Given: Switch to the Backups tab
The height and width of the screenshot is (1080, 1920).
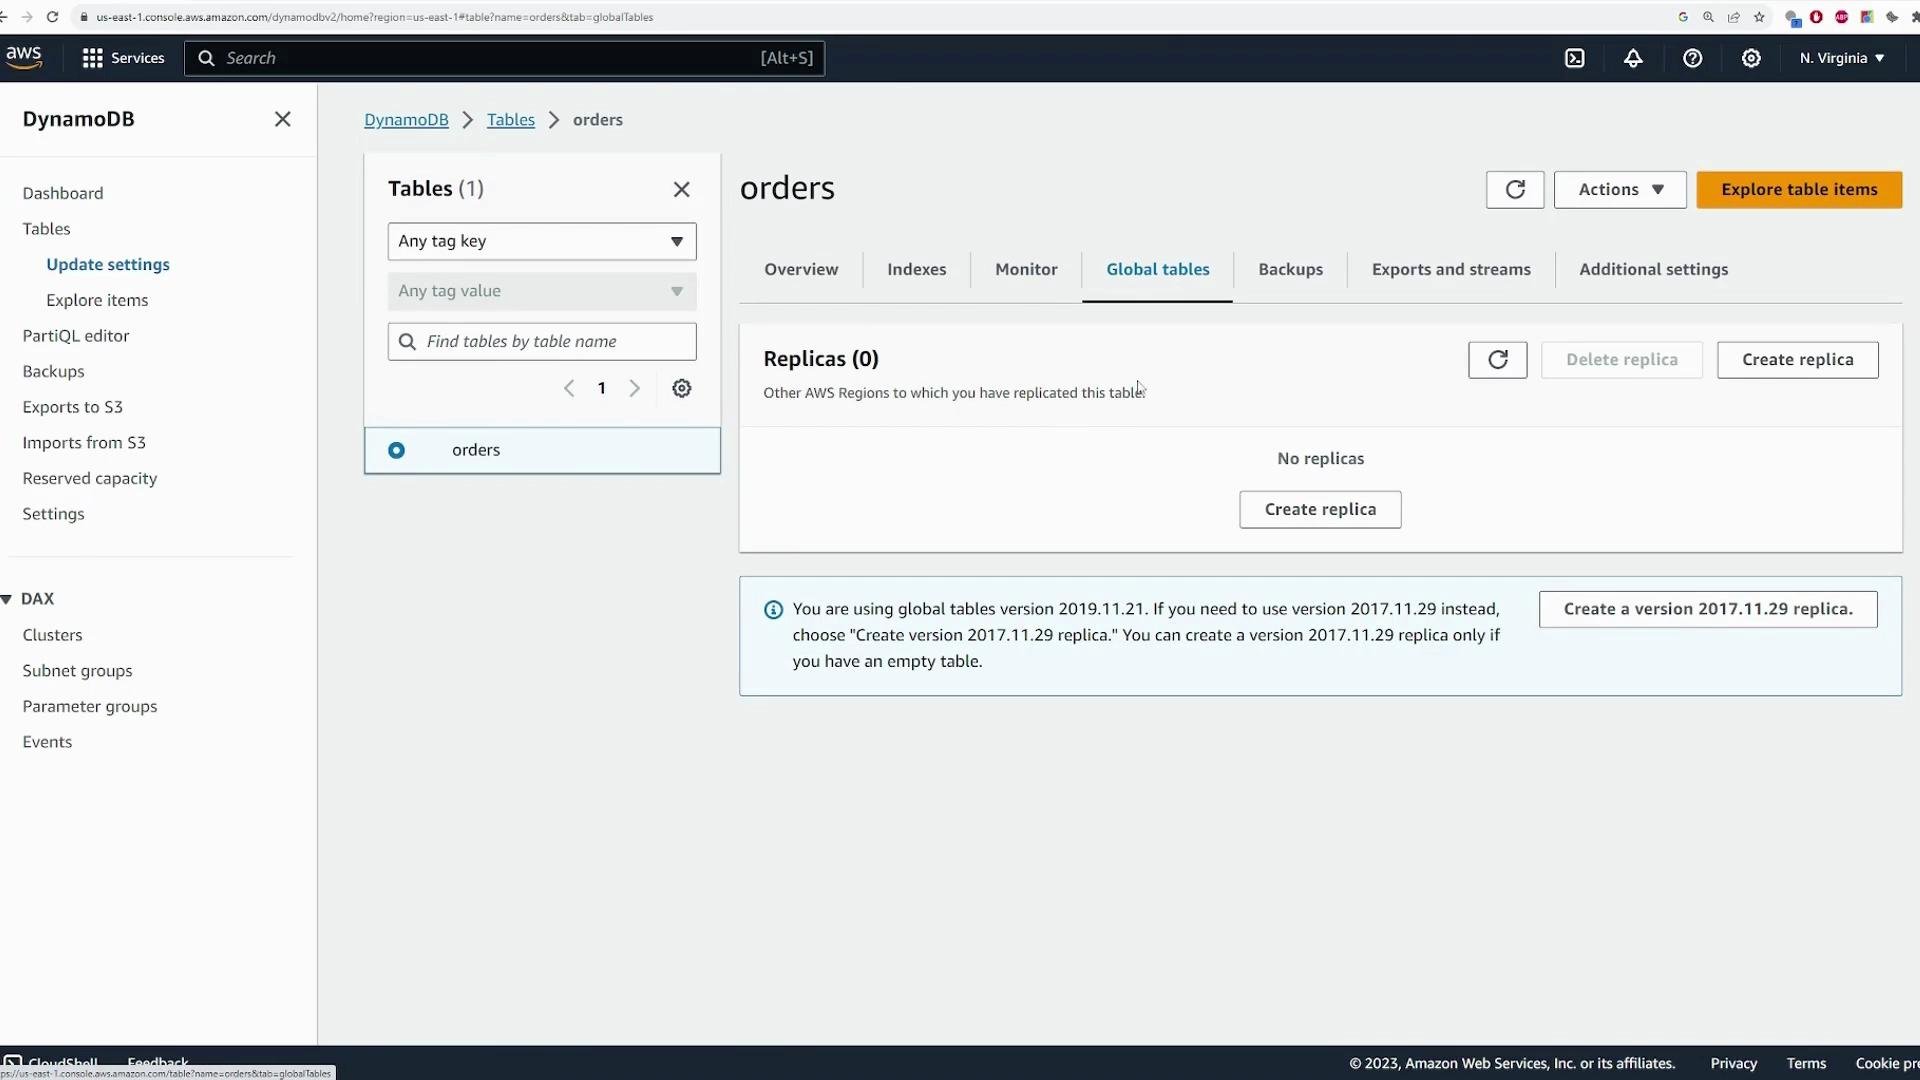Looking at the screenshot, I should (1290, 269).
